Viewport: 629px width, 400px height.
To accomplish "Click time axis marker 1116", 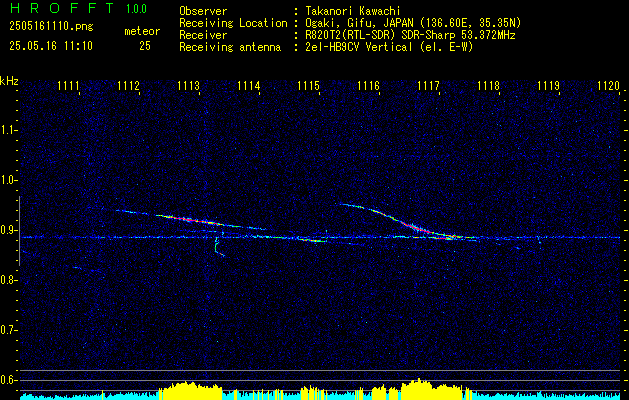I will tap(369, 86).
